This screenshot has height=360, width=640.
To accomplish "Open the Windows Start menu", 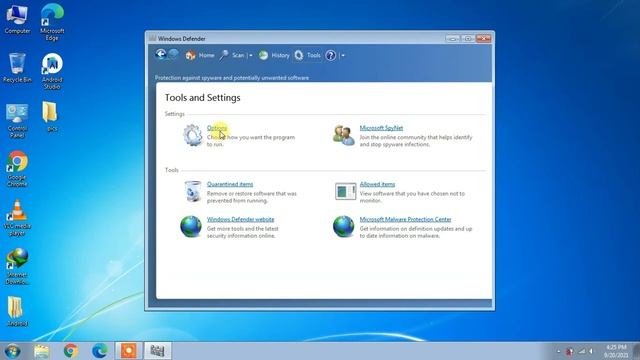I will (13, 351).
